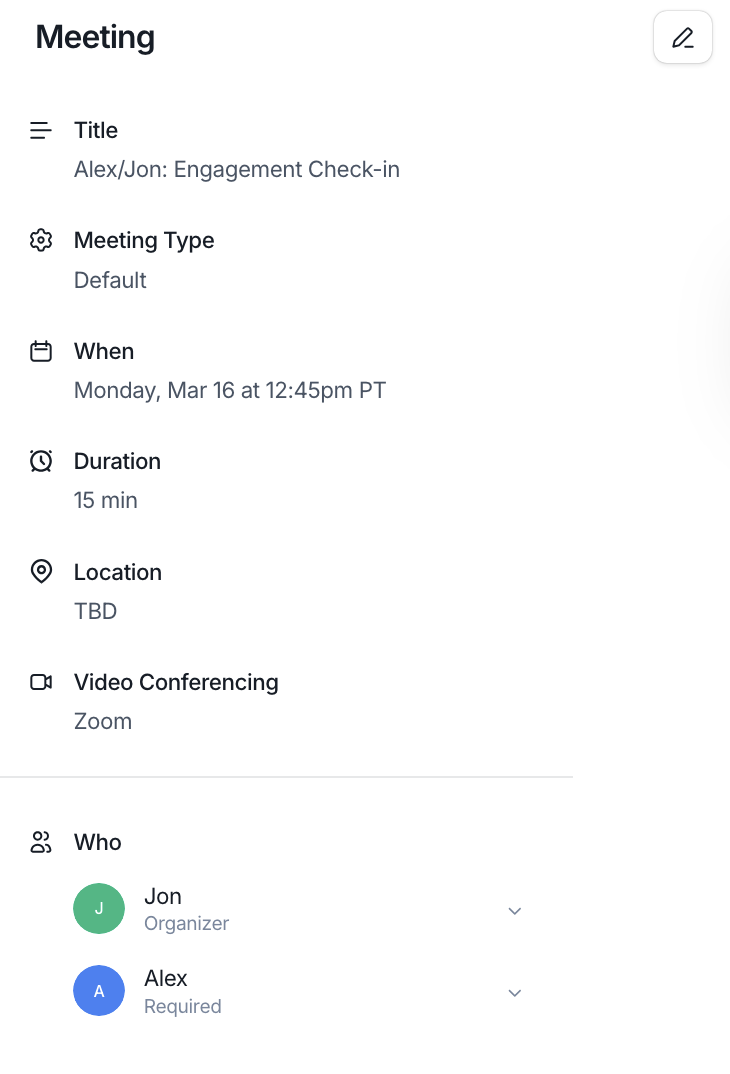Click the Zoom video conferencing value

(103, 721)
